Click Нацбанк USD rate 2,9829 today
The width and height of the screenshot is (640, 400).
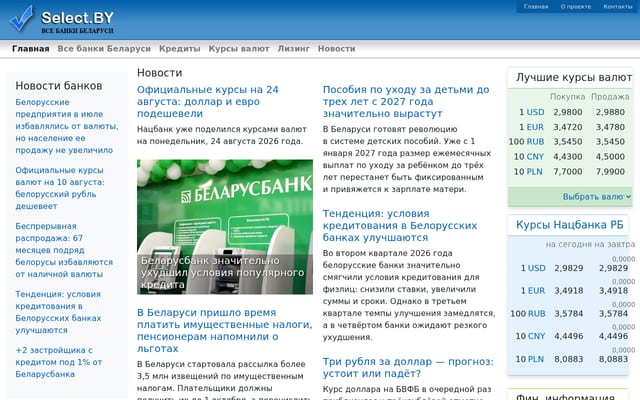click(x=569, y=268)
